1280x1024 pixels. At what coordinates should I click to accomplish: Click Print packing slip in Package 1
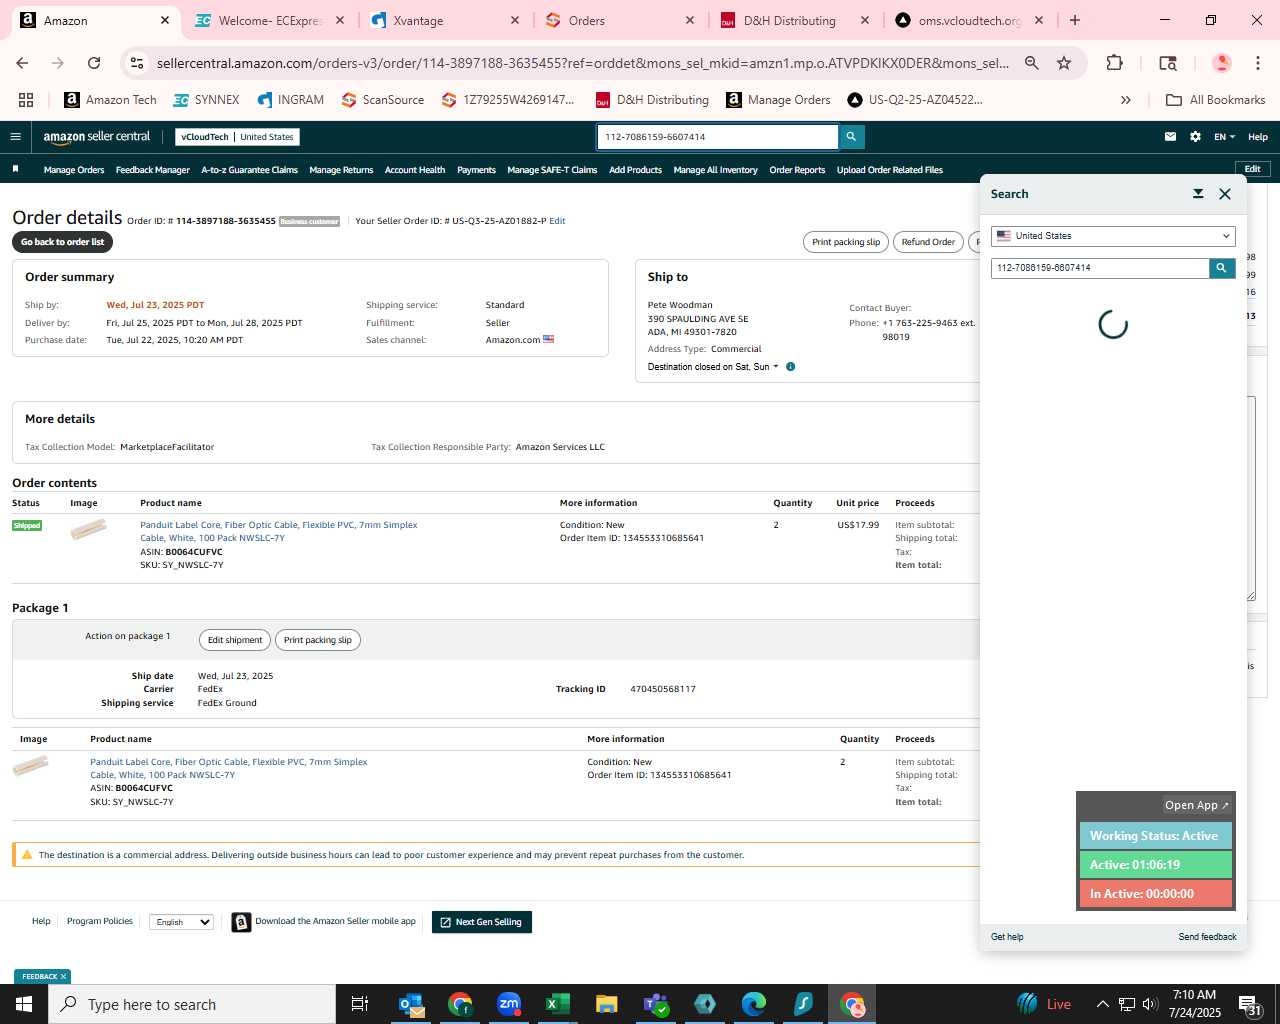point(318,640)
